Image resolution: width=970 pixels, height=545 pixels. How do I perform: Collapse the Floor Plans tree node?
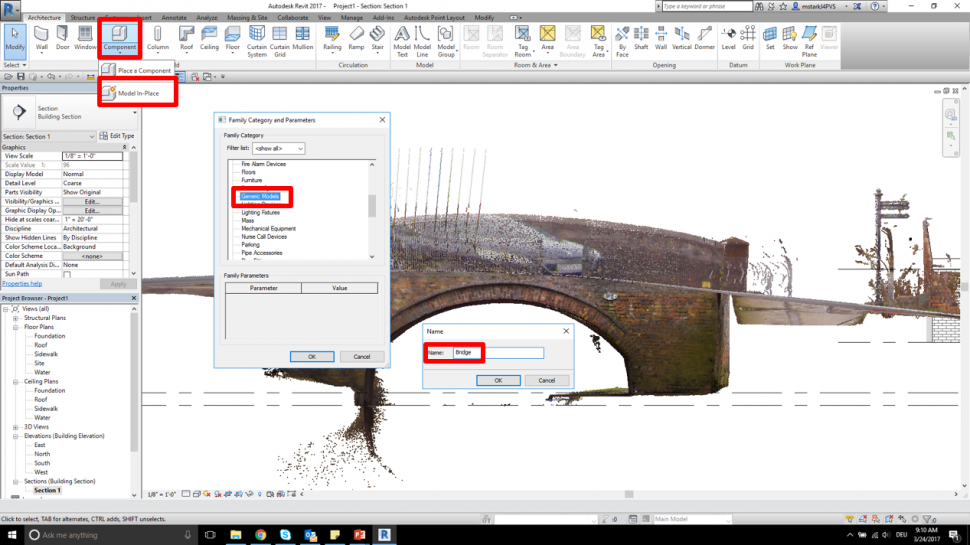point(16,327)
